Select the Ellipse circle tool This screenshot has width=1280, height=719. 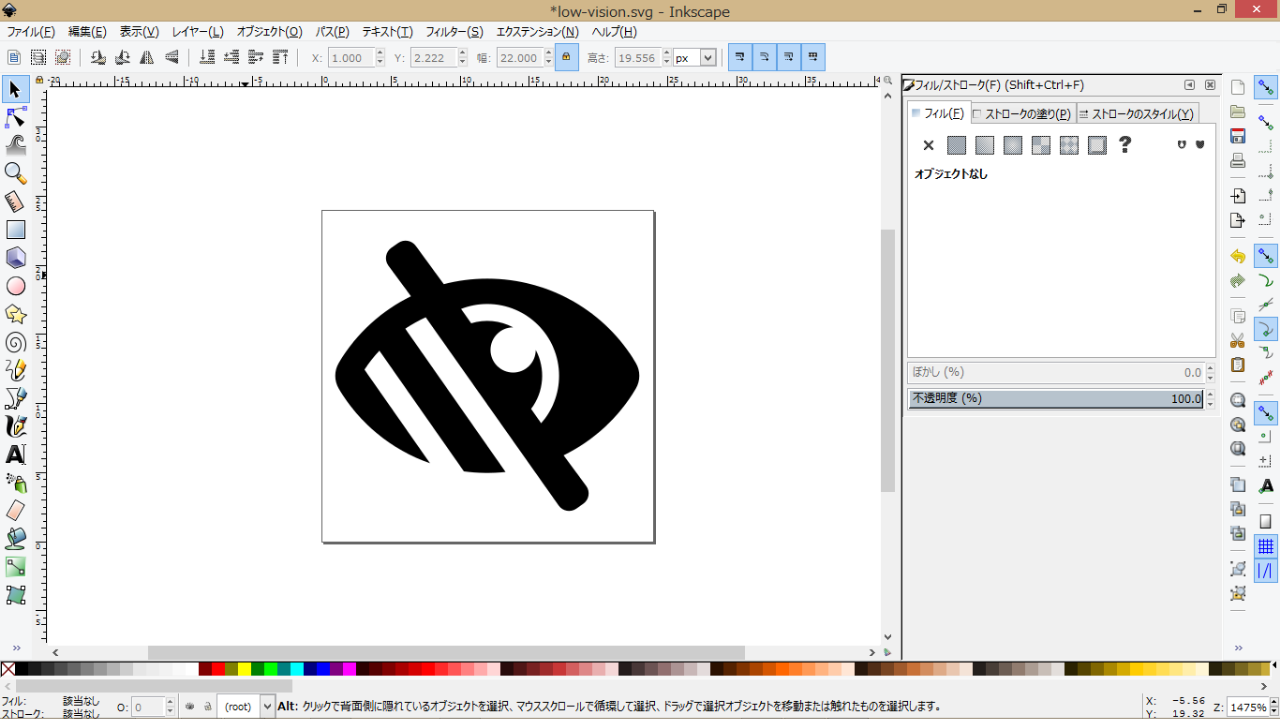coord(15,286)
